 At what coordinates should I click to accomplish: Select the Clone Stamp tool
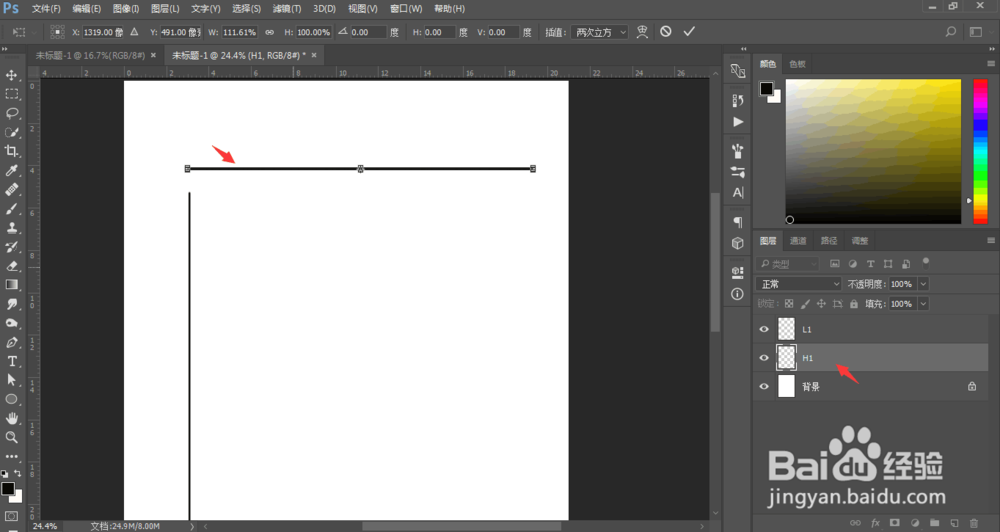[x=11, y=228]
